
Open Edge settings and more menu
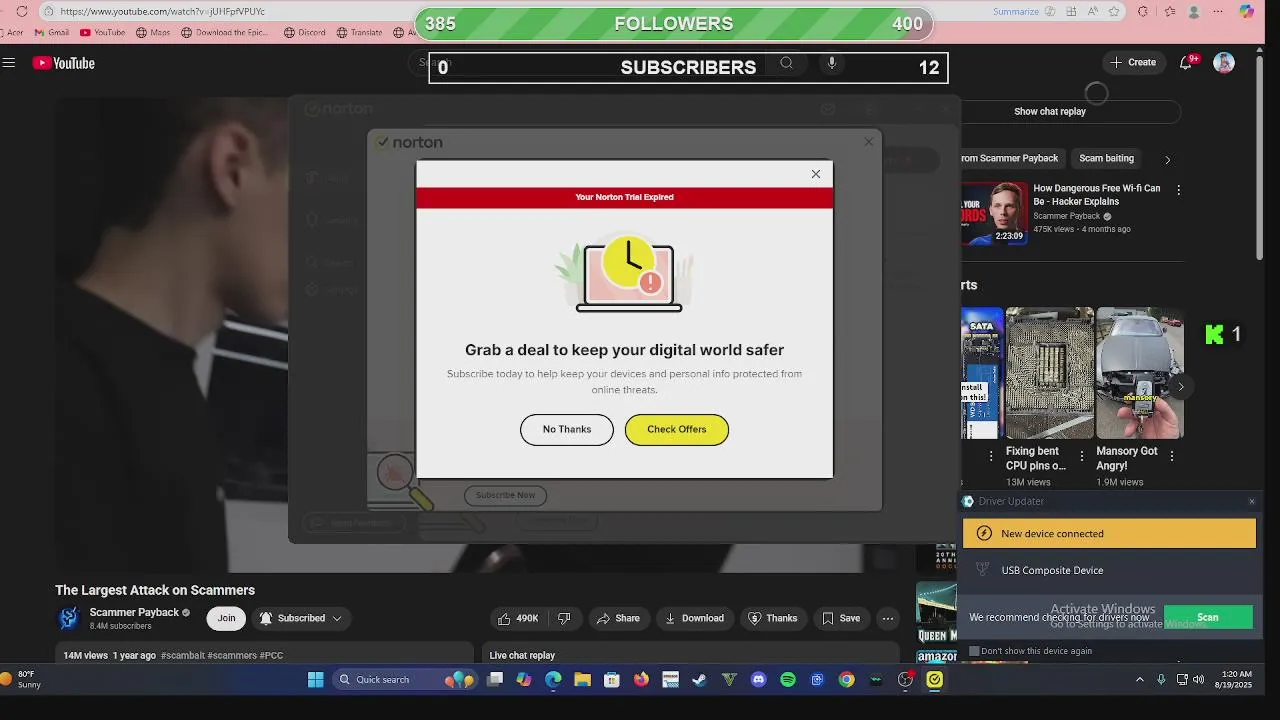(x=1217, y=11)
